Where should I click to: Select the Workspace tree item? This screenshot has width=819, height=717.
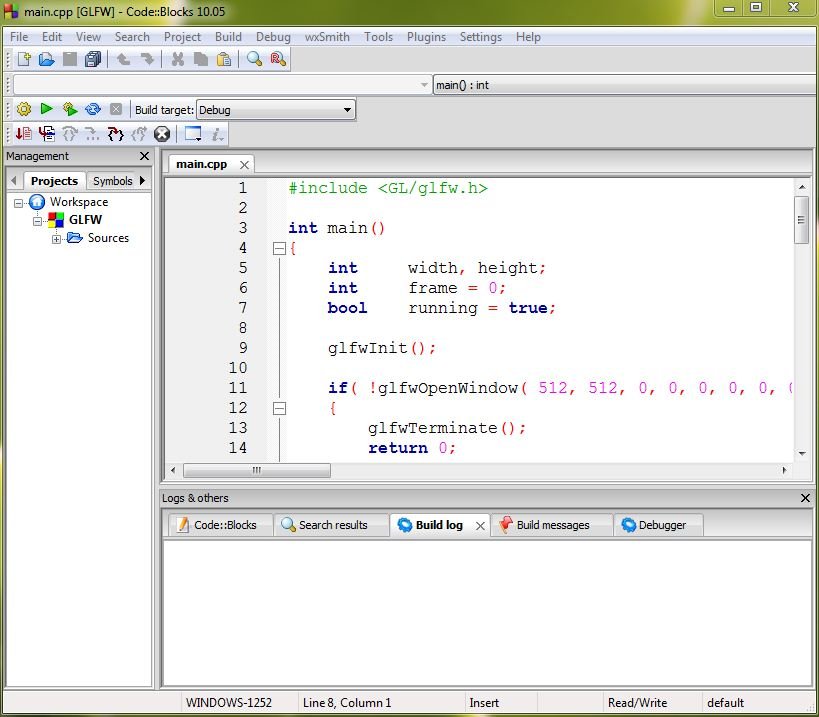pyautogui.click(x=79, y=202)
